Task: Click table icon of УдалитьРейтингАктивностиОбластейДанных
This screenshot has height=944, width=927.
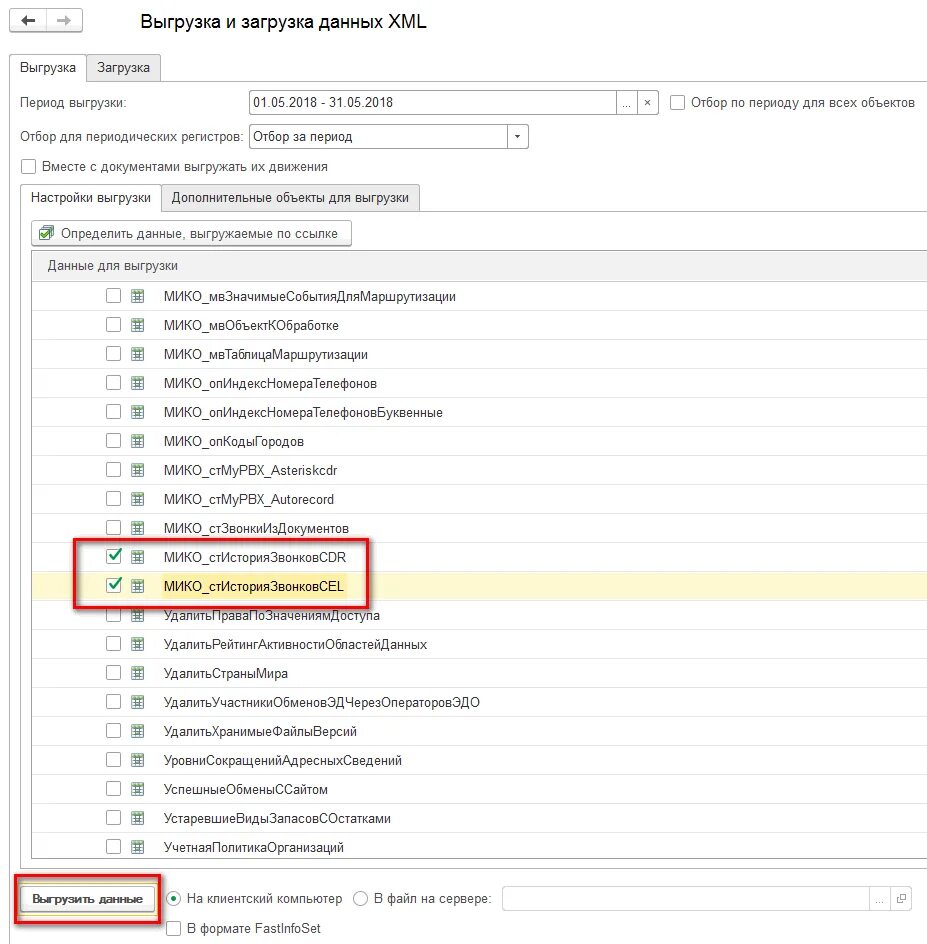Action: point(138,644)
